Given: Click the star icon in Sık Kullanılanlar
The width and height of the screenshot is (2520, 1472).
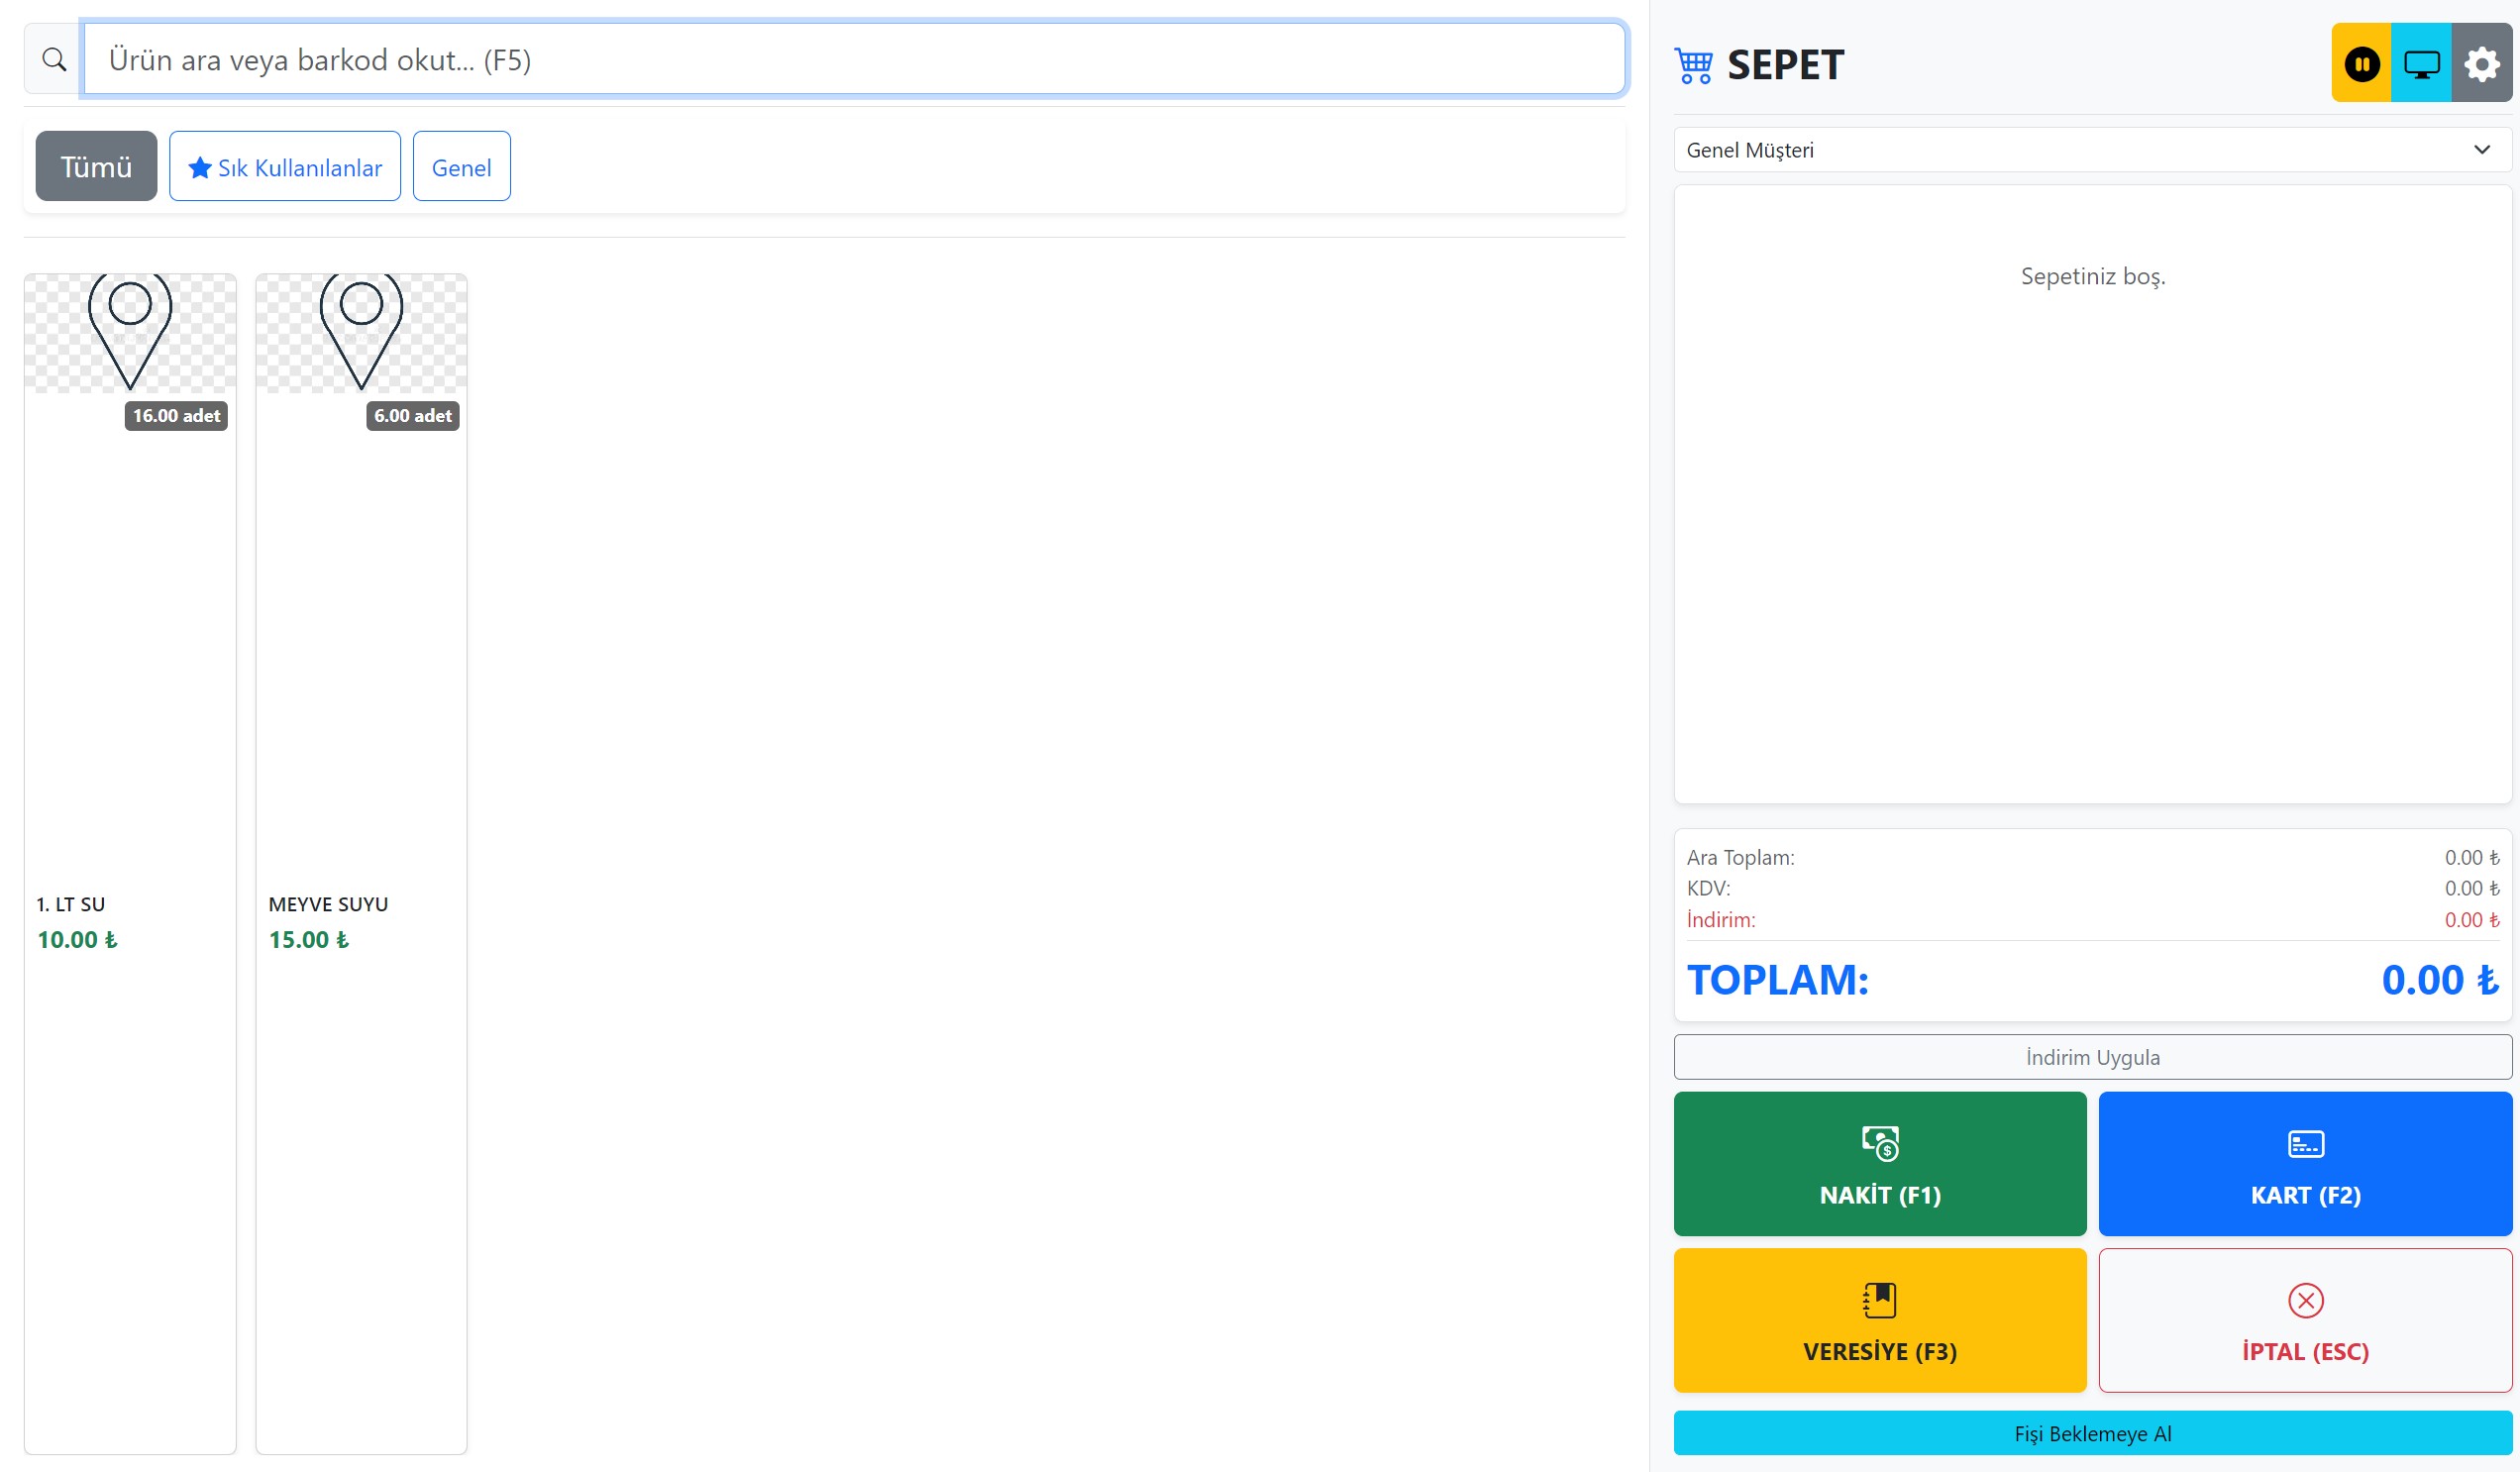Looking at the screenshot, I should (200, 167).
